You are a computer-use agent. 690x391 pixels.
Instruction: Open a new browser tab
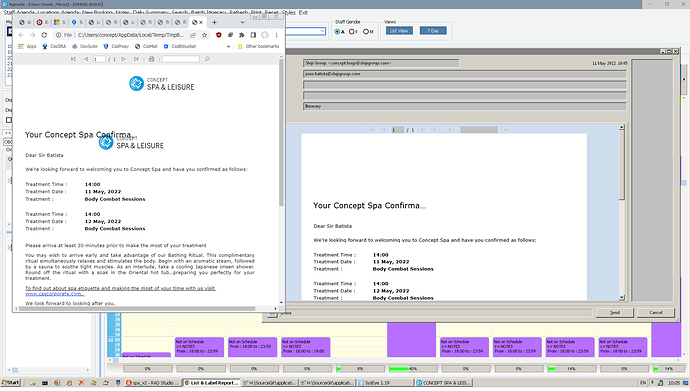click(x=214, y=22)
